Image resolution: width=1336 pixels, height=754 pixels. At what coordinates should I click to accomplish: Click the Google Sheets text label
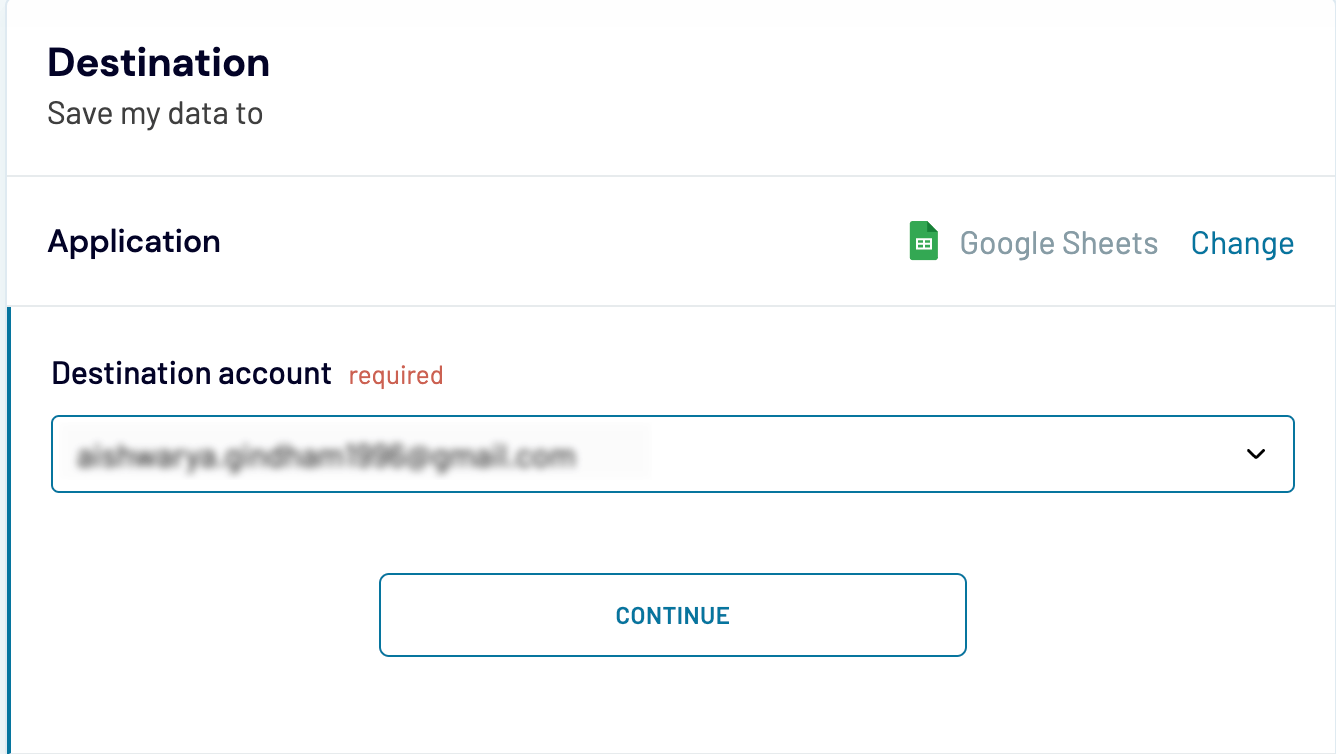coord(1059,243)
